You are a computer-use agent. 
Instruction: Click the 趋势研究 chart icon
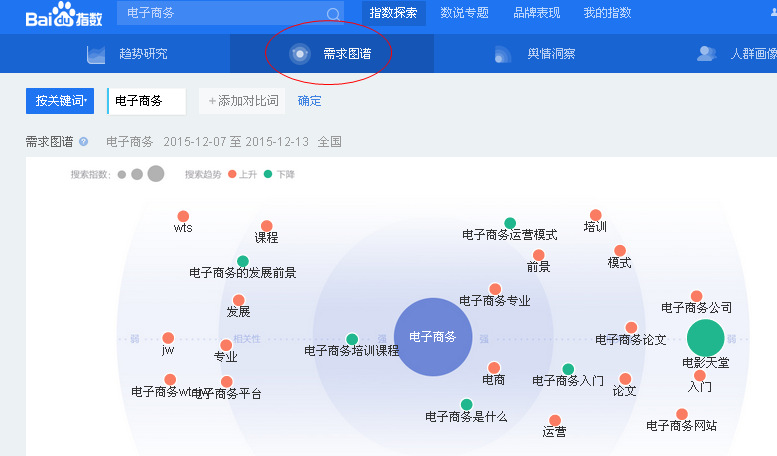click(96, 55)
